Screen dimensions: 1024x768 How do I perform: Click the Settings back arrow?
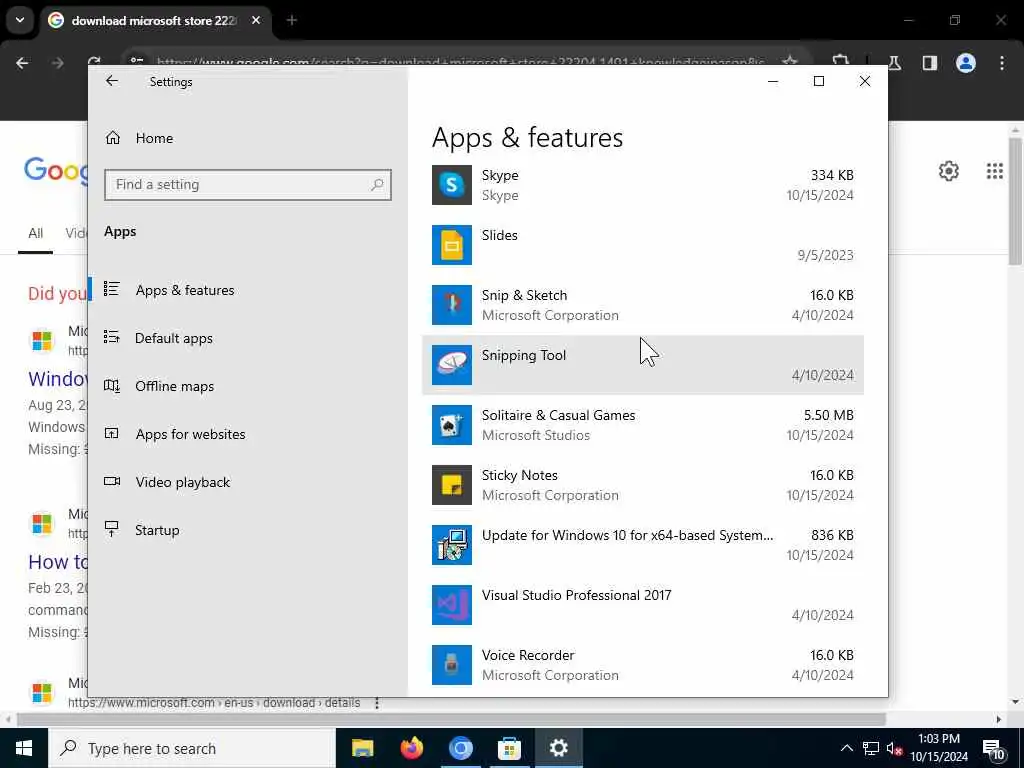[112, 81]
